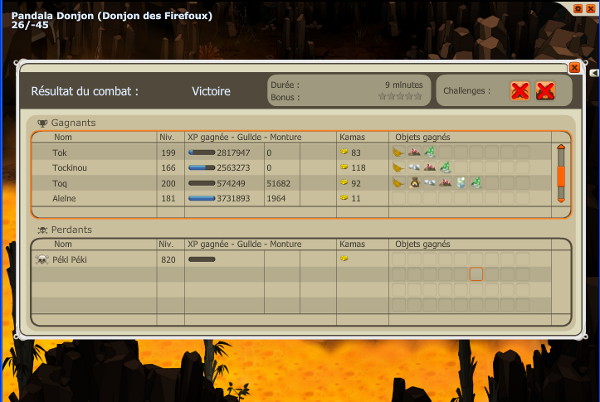This screenshot has height=402, width=600.
Task: Click Aleine's XP value 3731893
Action: point(233,199)
